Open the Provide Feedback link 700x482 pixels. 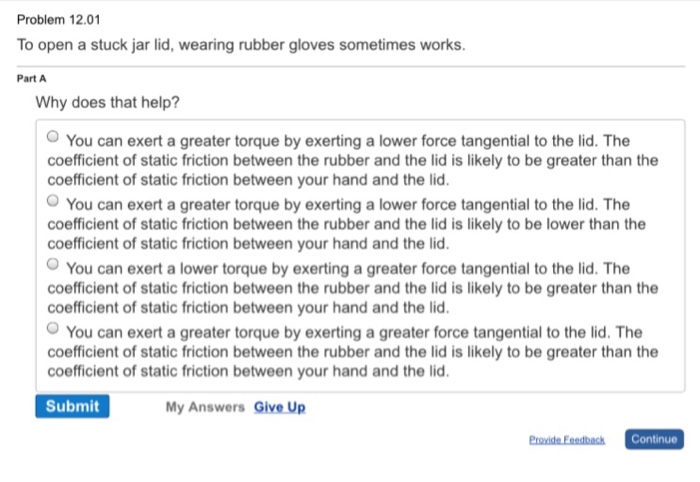tap(567, 439)
